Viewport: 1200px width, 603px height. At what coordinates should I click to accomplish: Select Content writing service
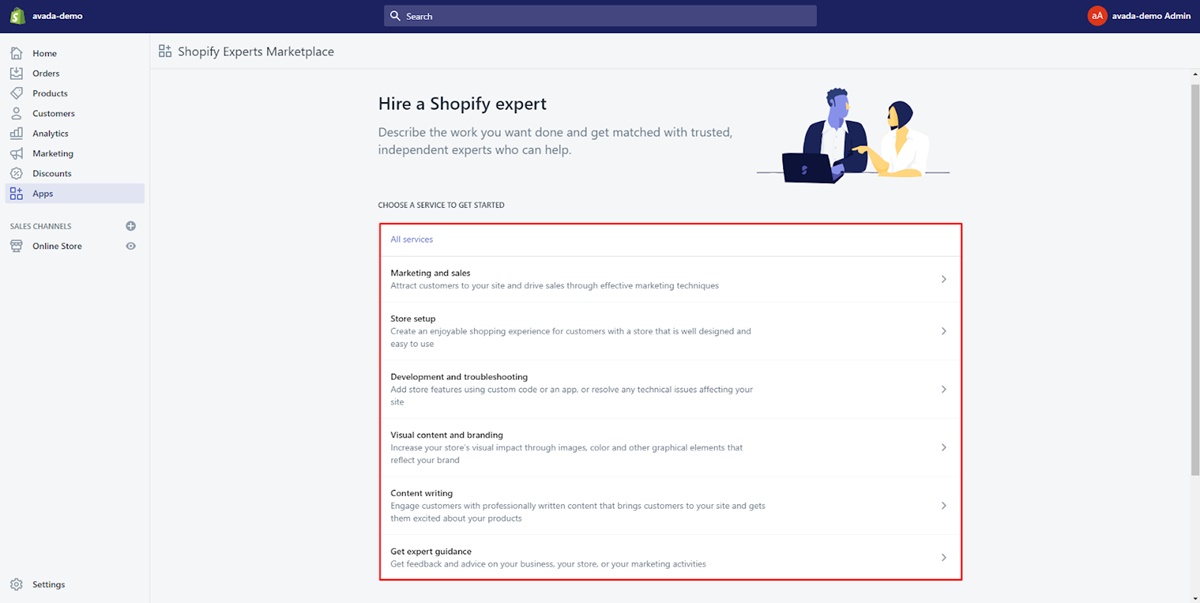click(670, 506)
